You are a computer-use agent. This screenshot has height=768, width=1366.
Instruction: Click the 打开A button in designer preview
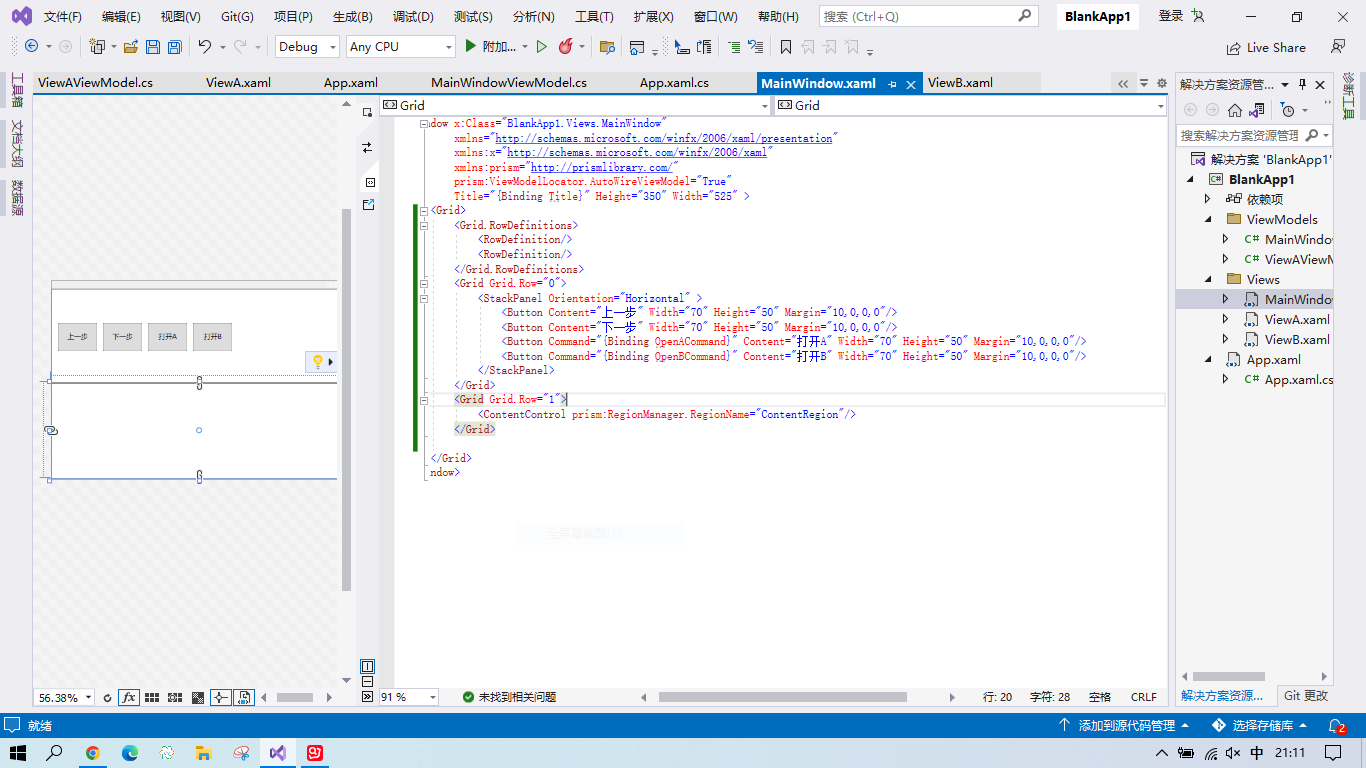click(167, 337)
